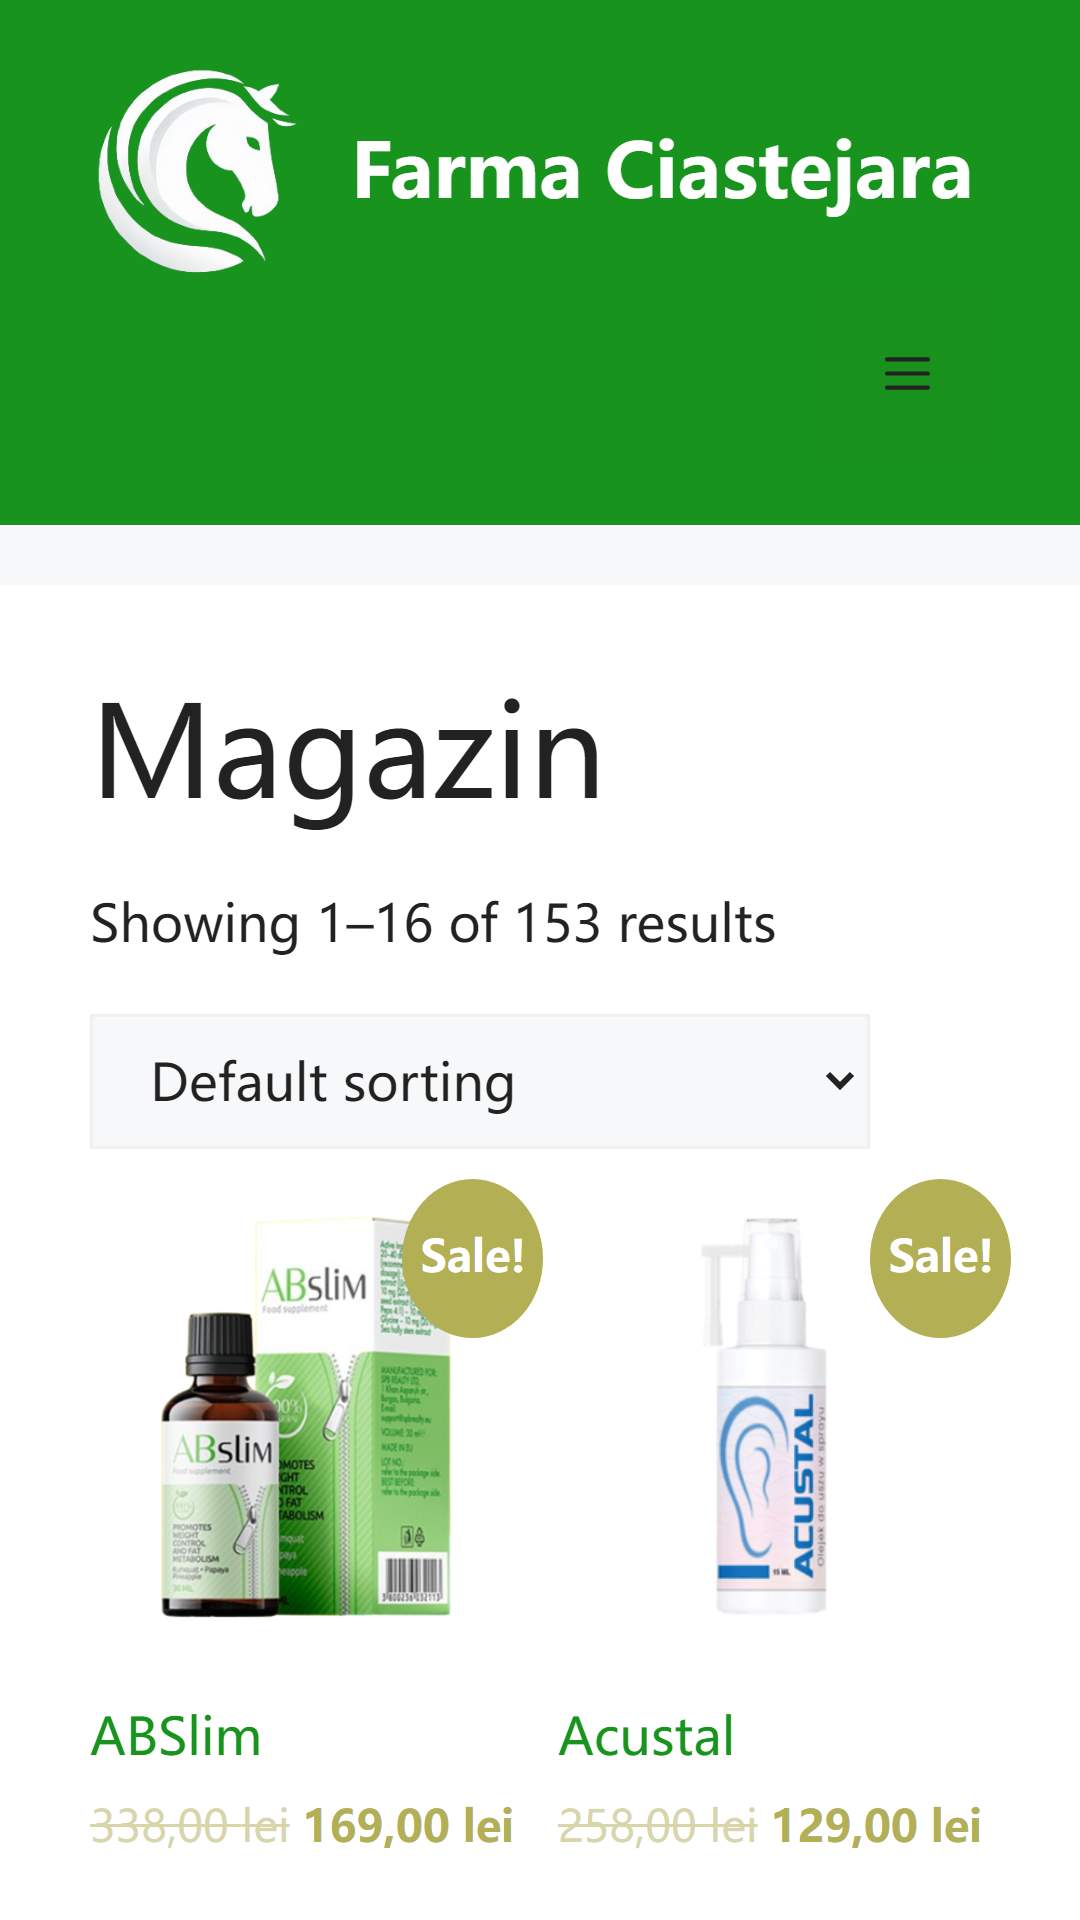Image resolution: width=1080 pixels, height=1920 pixels.
Task: Open the Default sorting dropdown
Action: (480, 1081)
